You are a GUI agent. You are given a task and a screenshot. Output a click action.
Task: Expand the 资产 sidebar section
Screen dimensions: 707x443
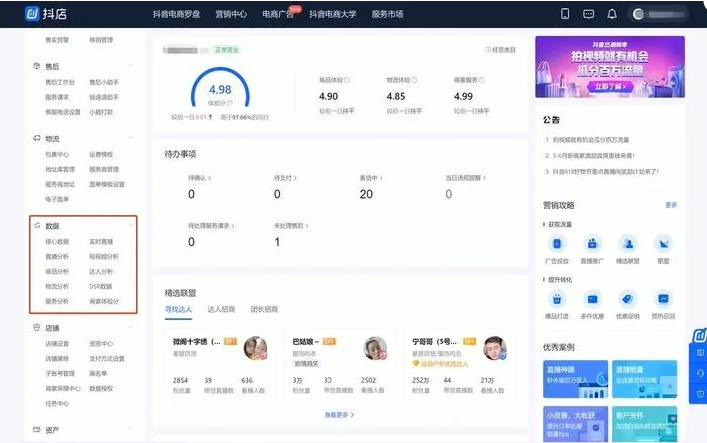tap(130, 429)
